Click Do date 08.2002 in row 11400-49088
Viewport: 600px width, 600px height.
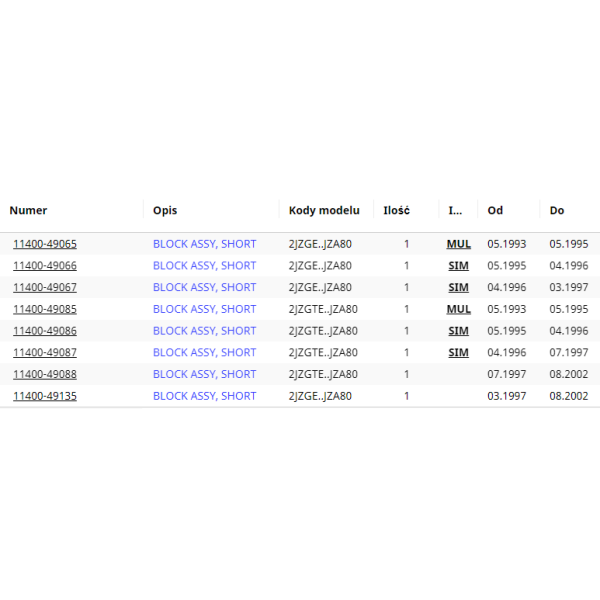(569, 374)
